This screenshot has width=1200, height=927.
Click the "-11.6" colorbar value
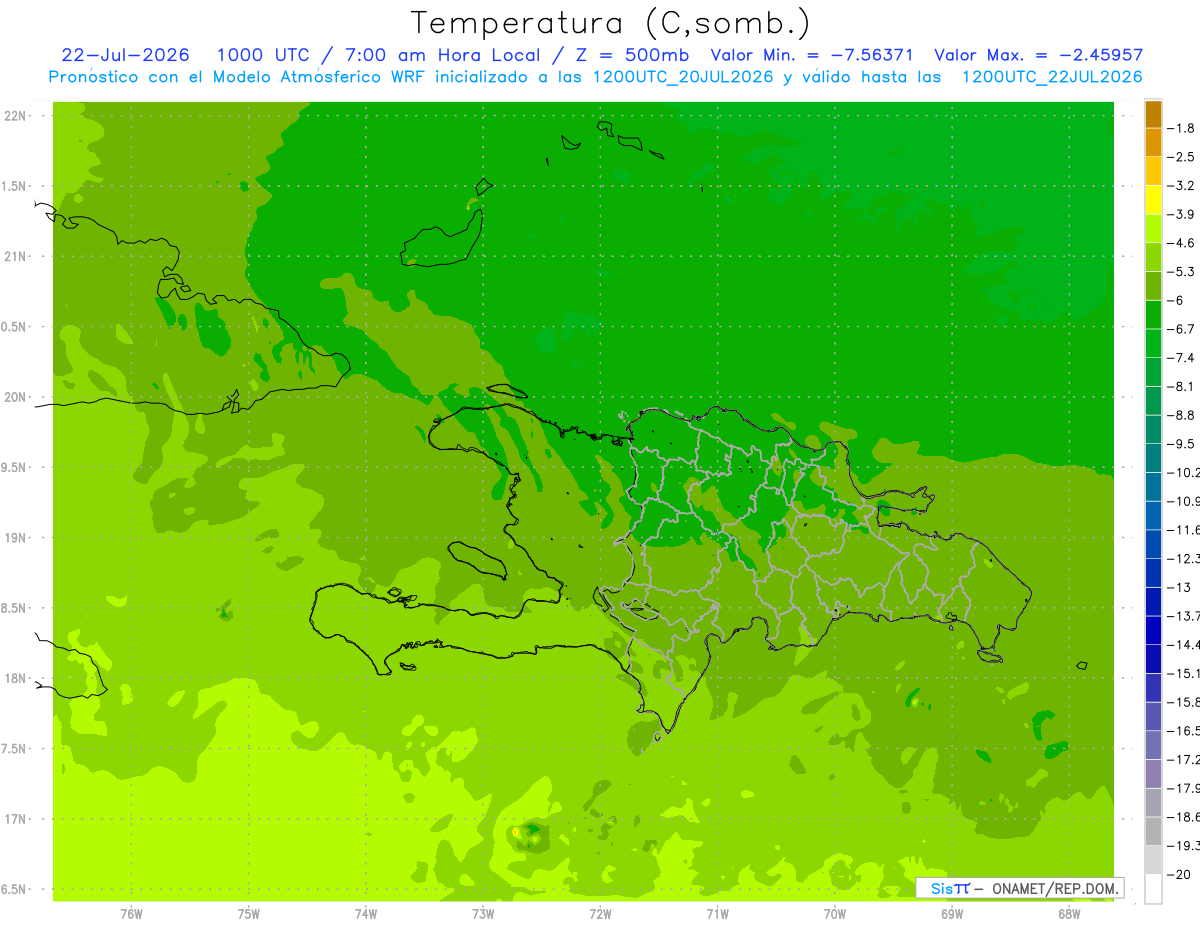pyautogui.click(x=1184, y=530)
